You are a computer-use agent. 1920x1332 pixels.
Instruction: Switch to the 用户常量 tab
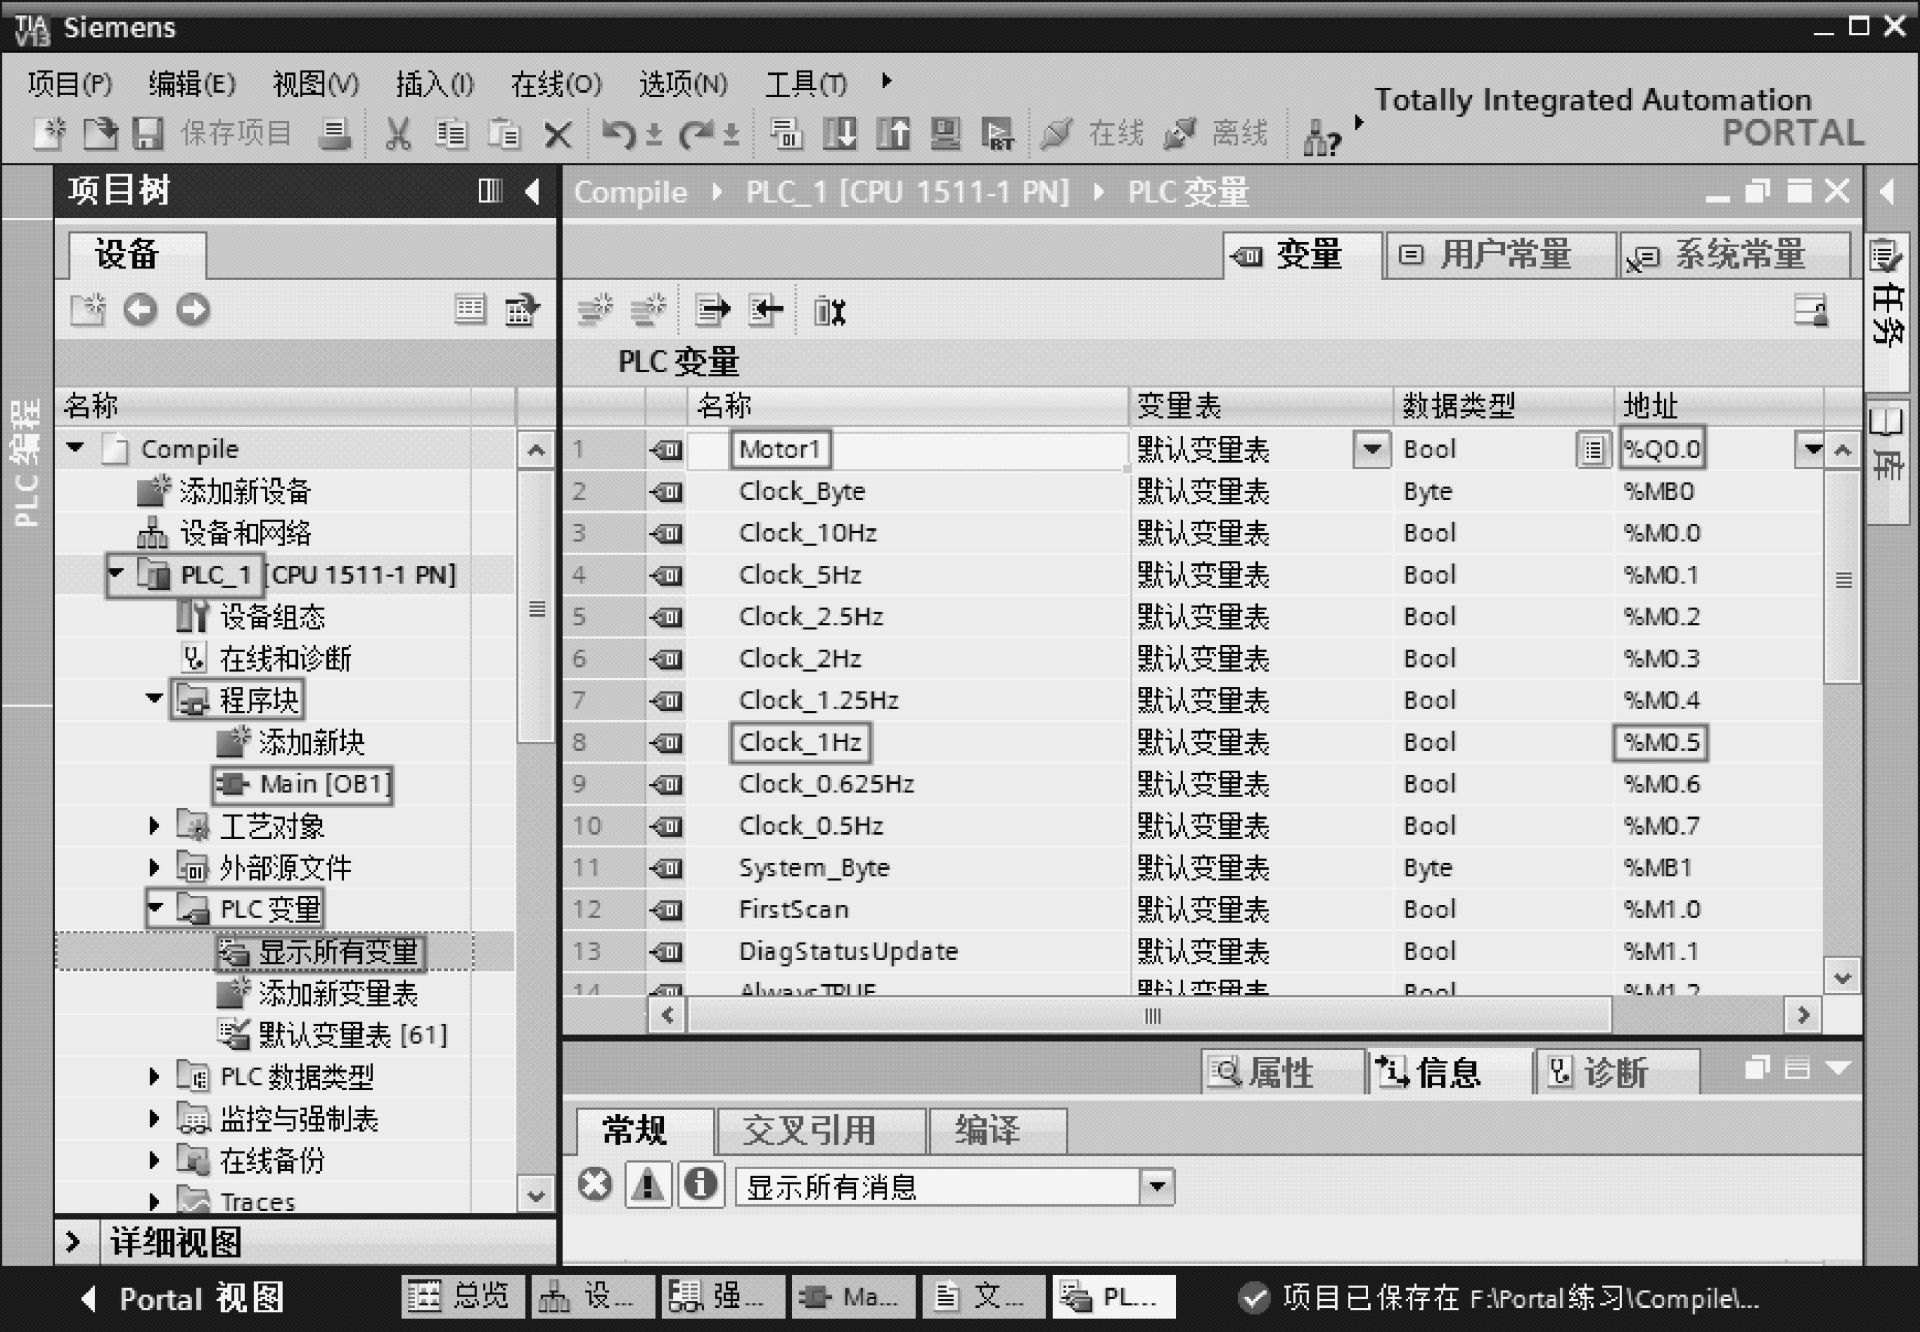pyautogui.click(x=1501, y=255)
